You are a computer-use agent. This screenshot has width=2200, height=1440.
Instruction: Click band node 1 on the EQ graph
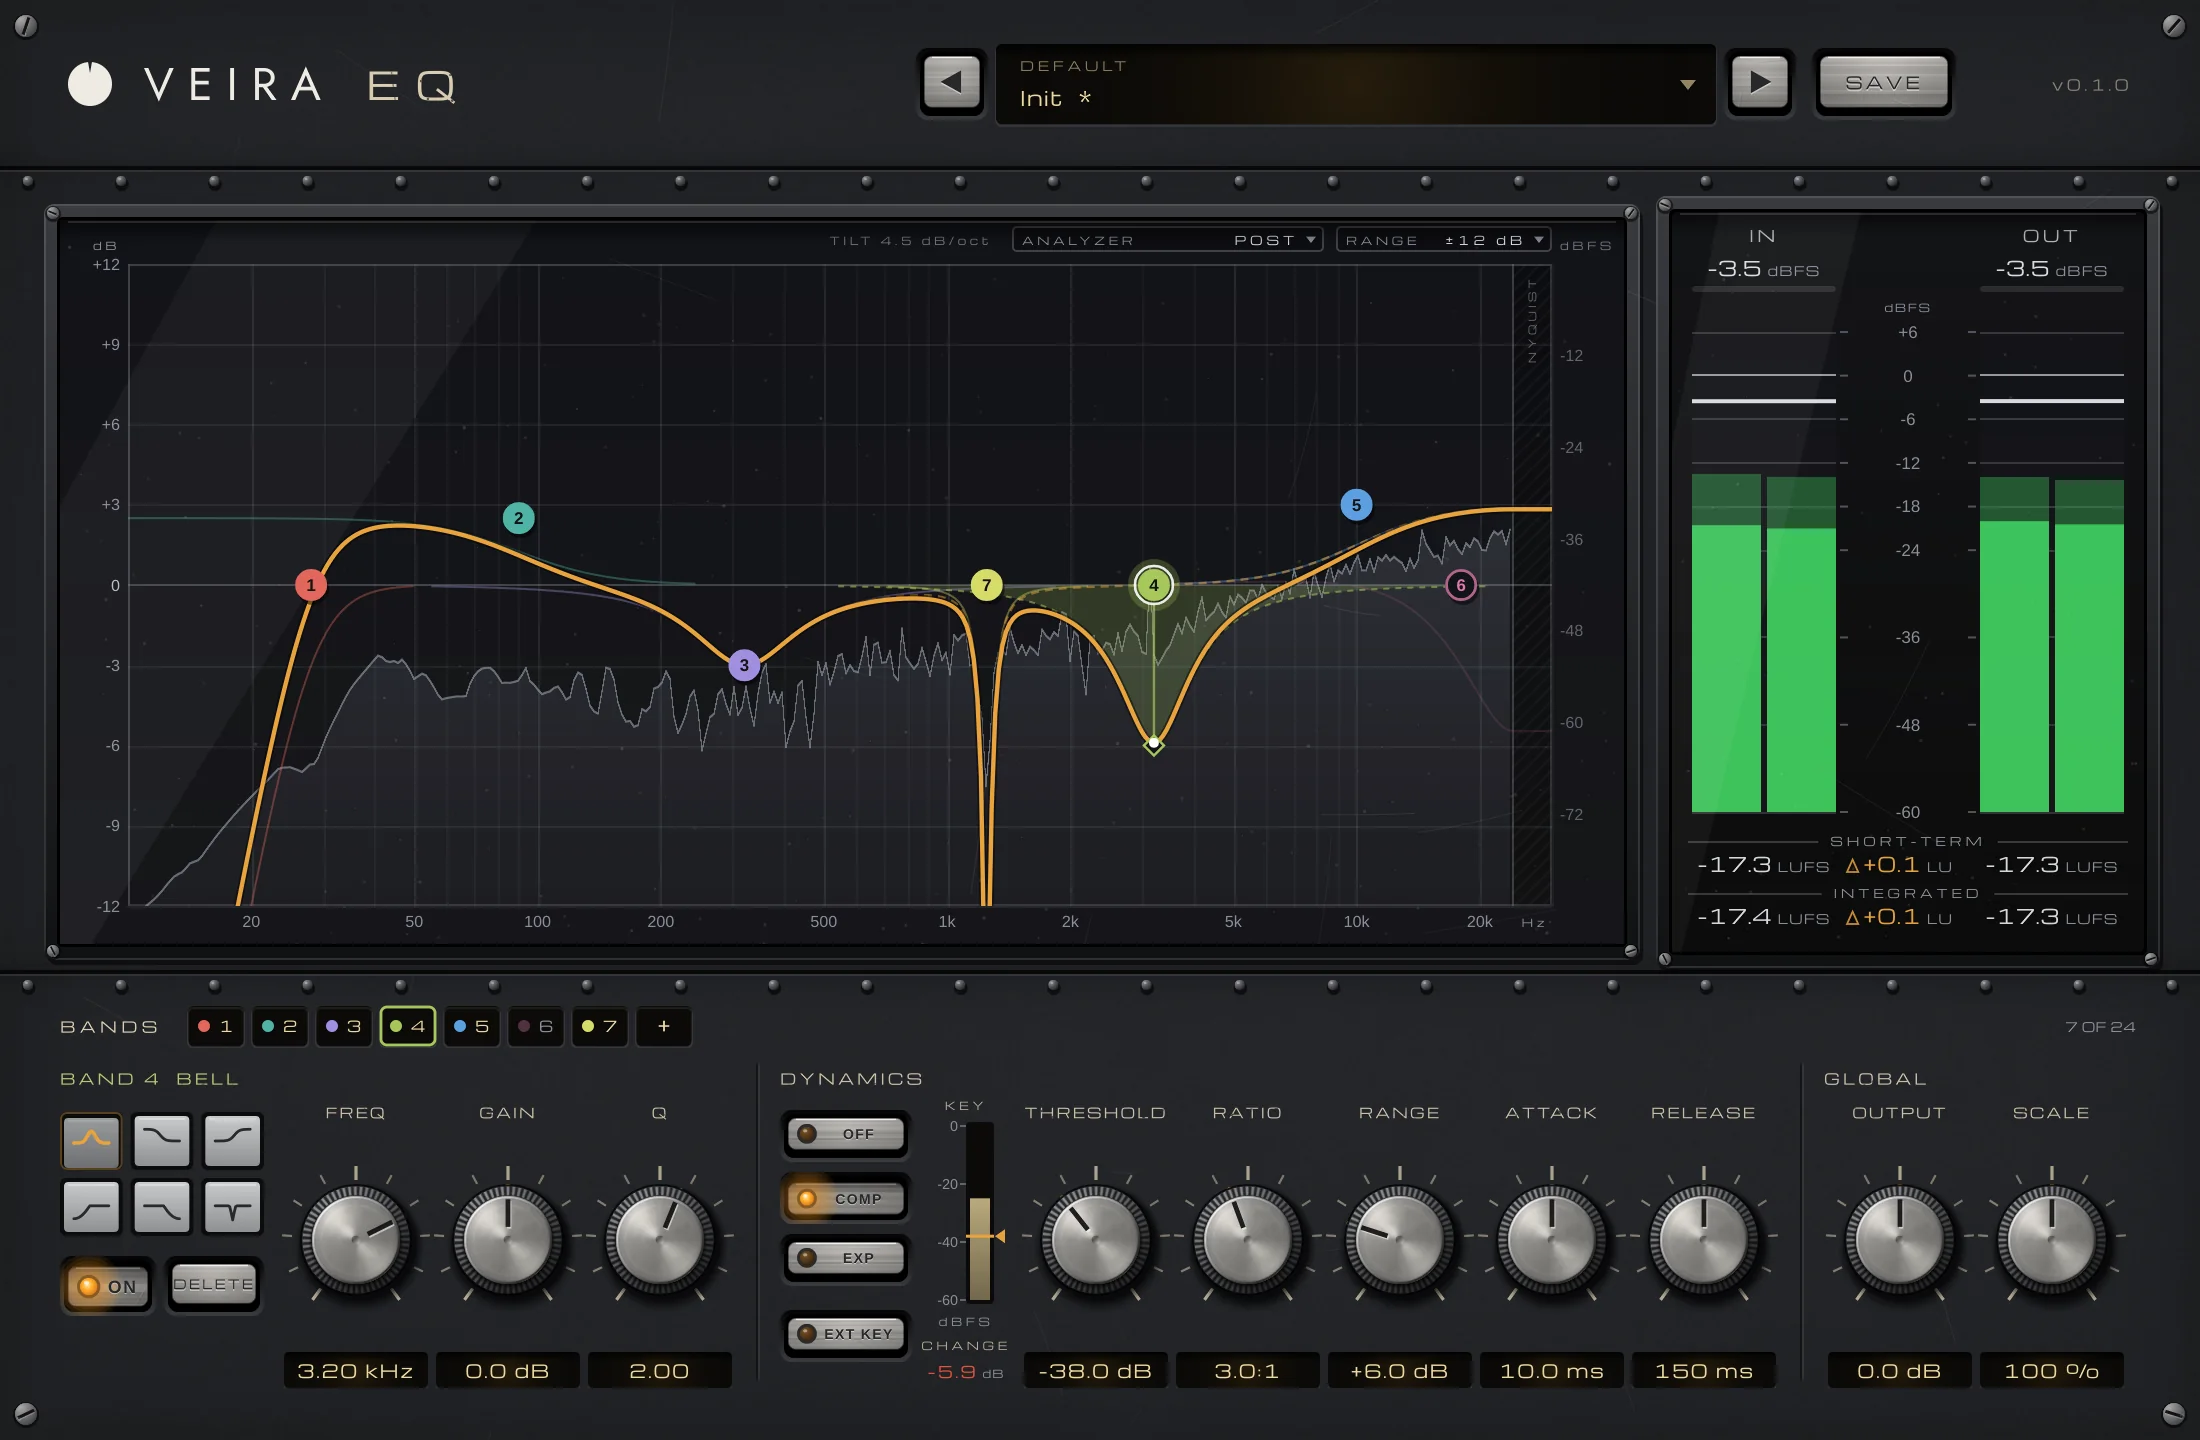pos(311,585)
